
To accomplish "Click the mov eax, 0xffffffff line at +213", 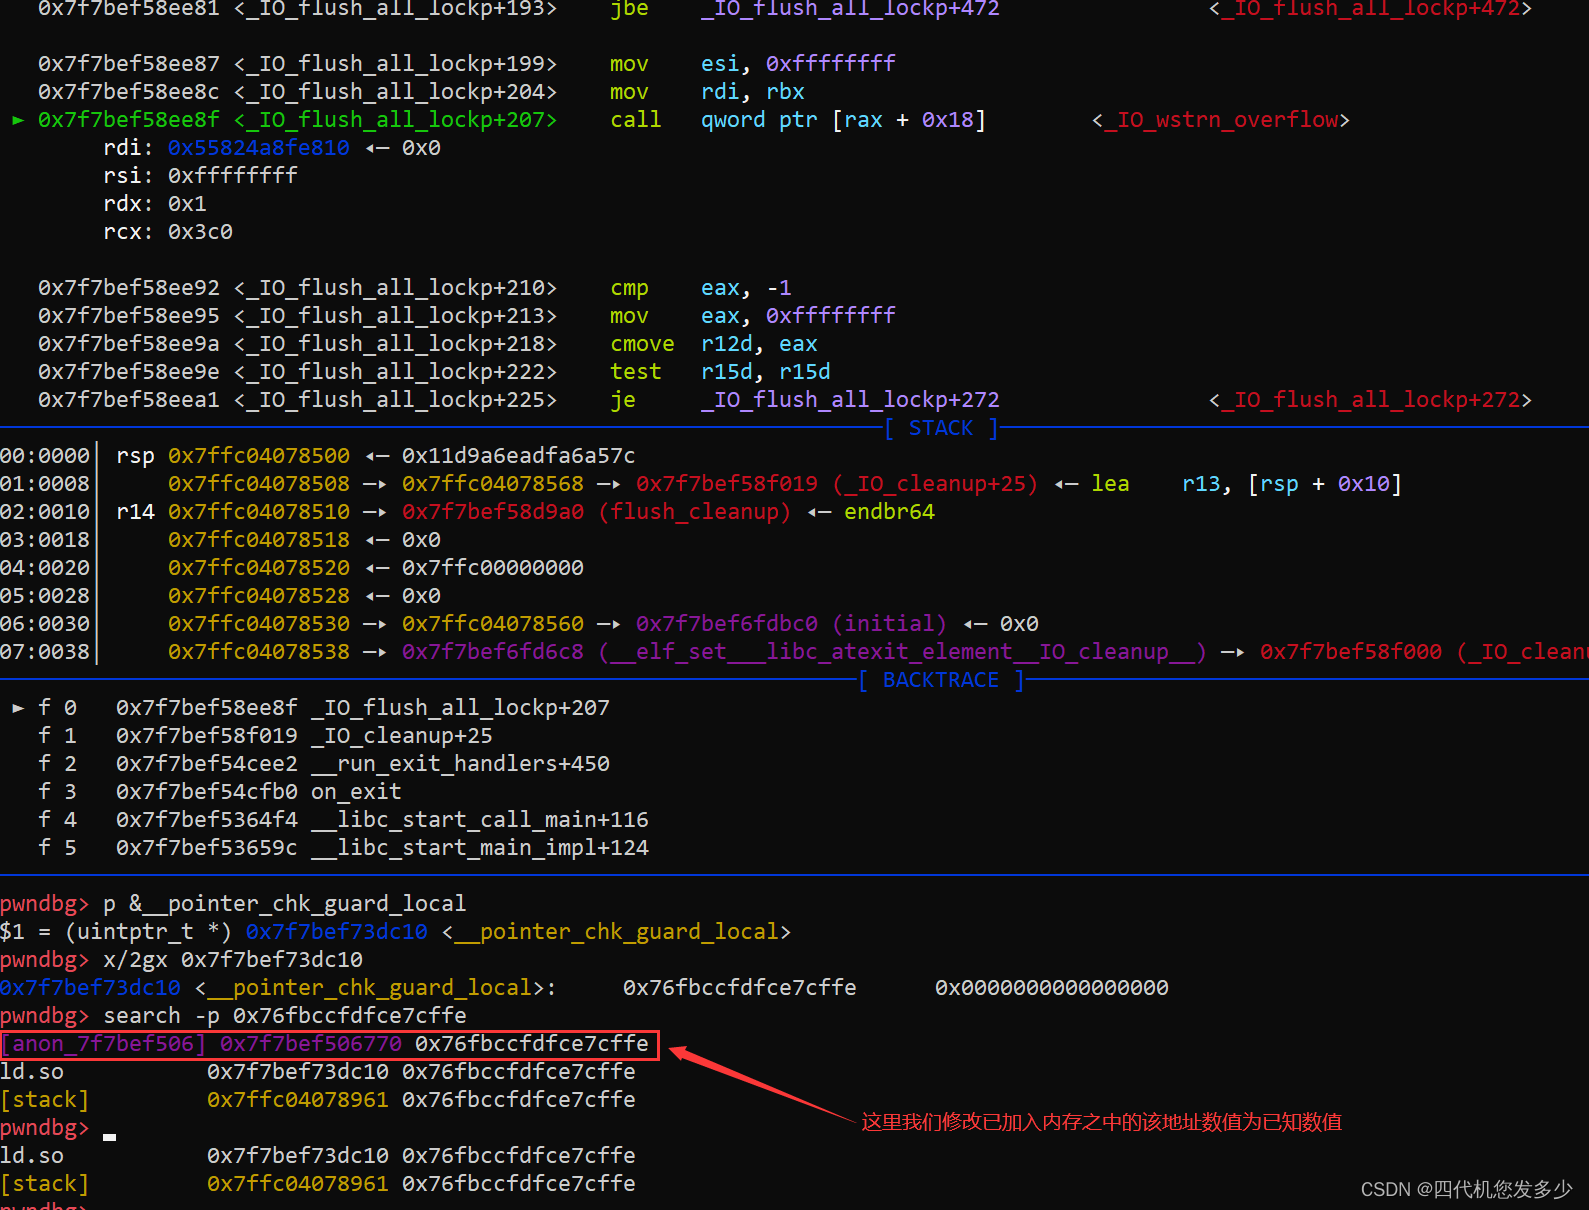I will [467, 316].
